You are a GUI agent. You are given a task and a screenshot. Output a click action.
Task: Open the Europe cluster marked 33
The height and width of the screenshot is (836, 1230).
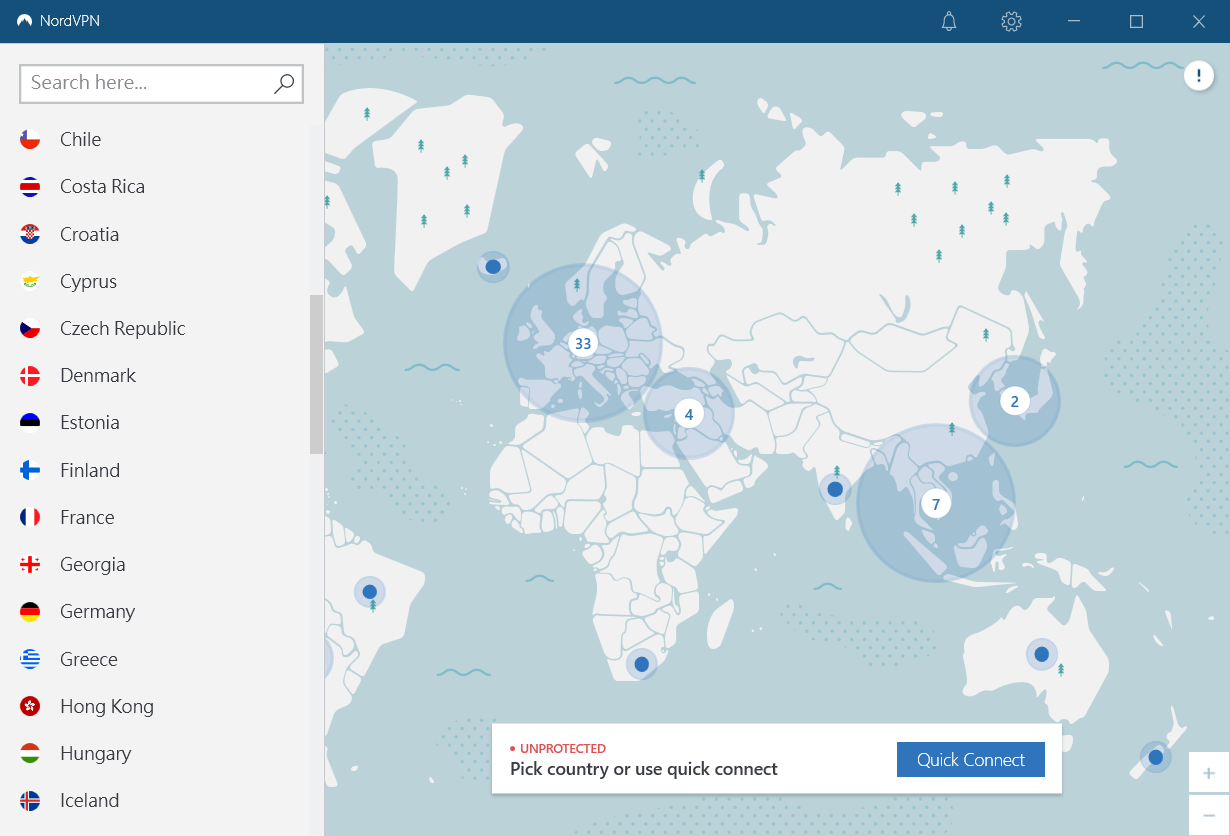[x=582, y=343]
